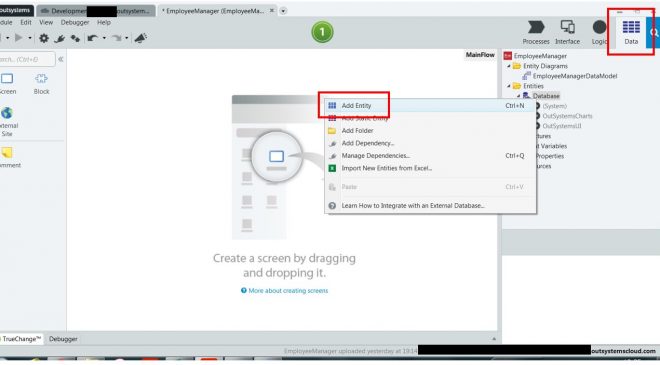Image resolution: width=660 pixels, height=365 pixels.
Task: Select the Database tree node
Action: coord(546,96)
